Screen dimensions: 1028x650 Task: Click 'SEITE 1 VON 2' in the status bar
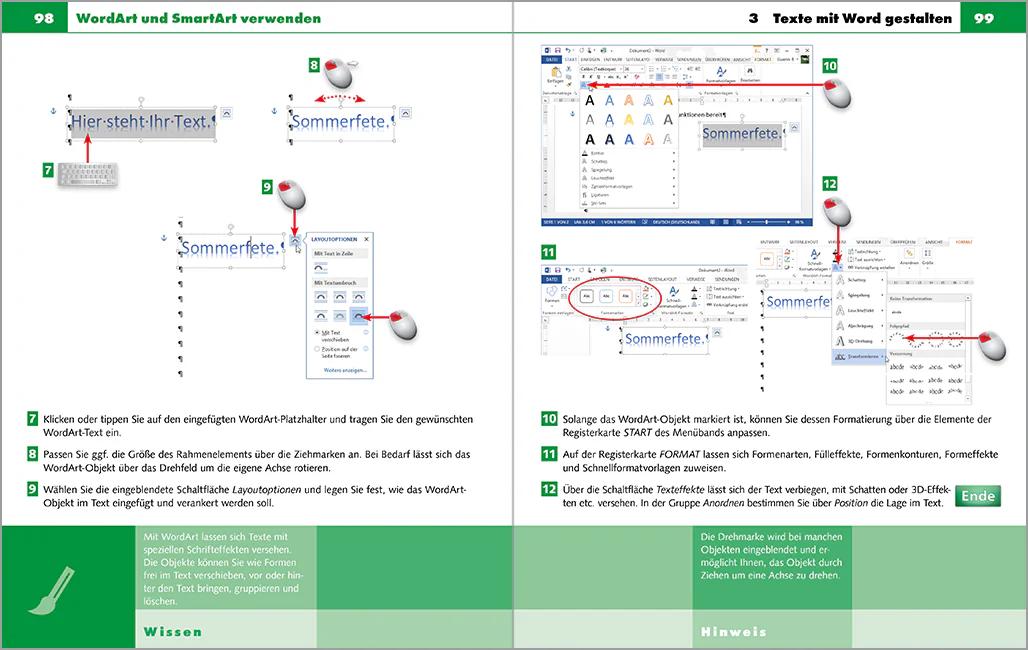pos(556,222)
